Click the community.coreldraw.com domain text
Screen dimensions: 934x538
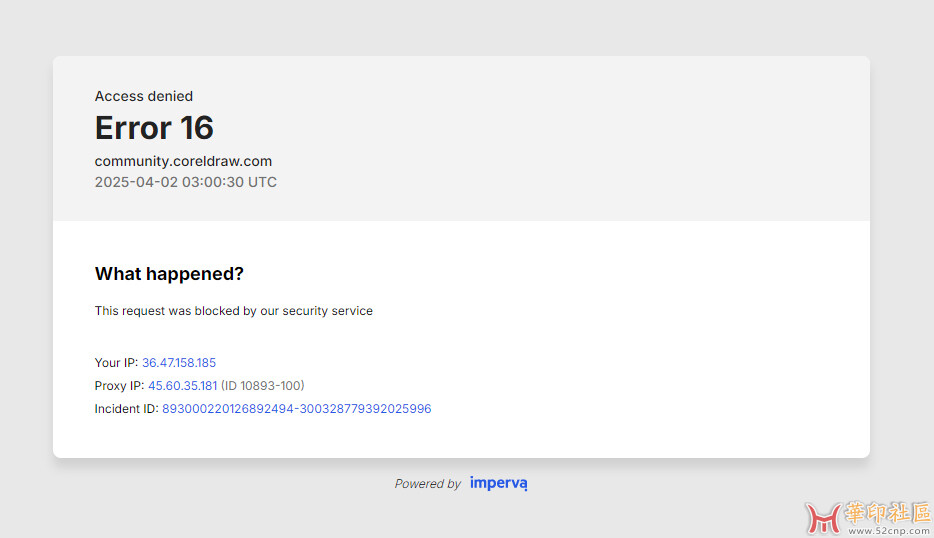[x=183, y=161]
